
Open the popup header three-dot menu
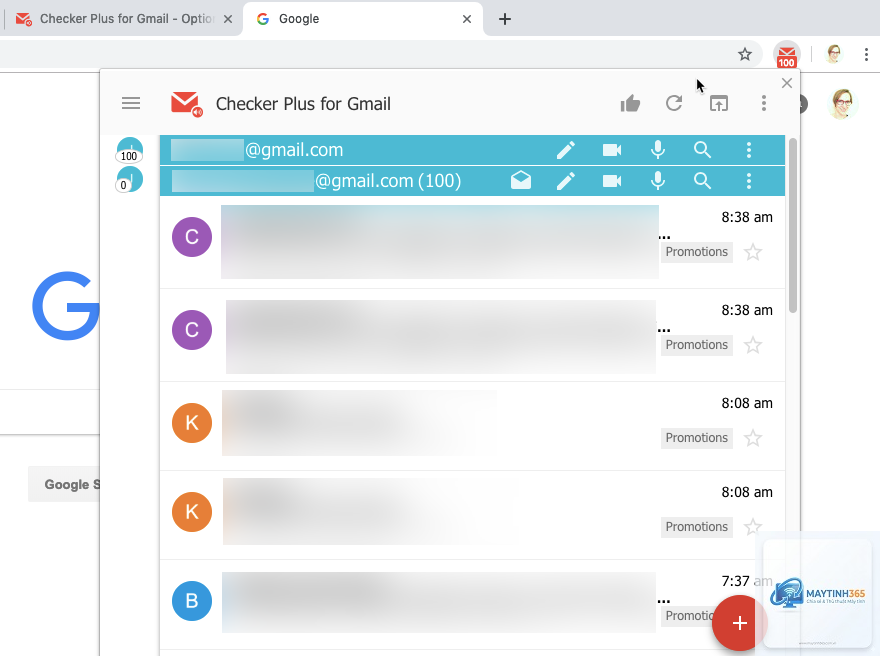click(x=763, y=103)
